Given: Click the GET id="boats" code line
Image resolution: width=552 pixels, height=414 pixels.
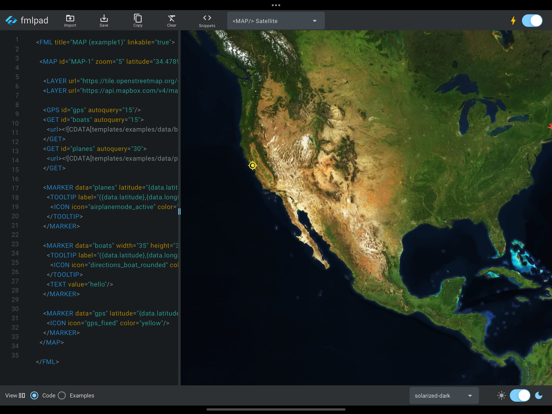Looking at the screenshot, I should 93,120.
